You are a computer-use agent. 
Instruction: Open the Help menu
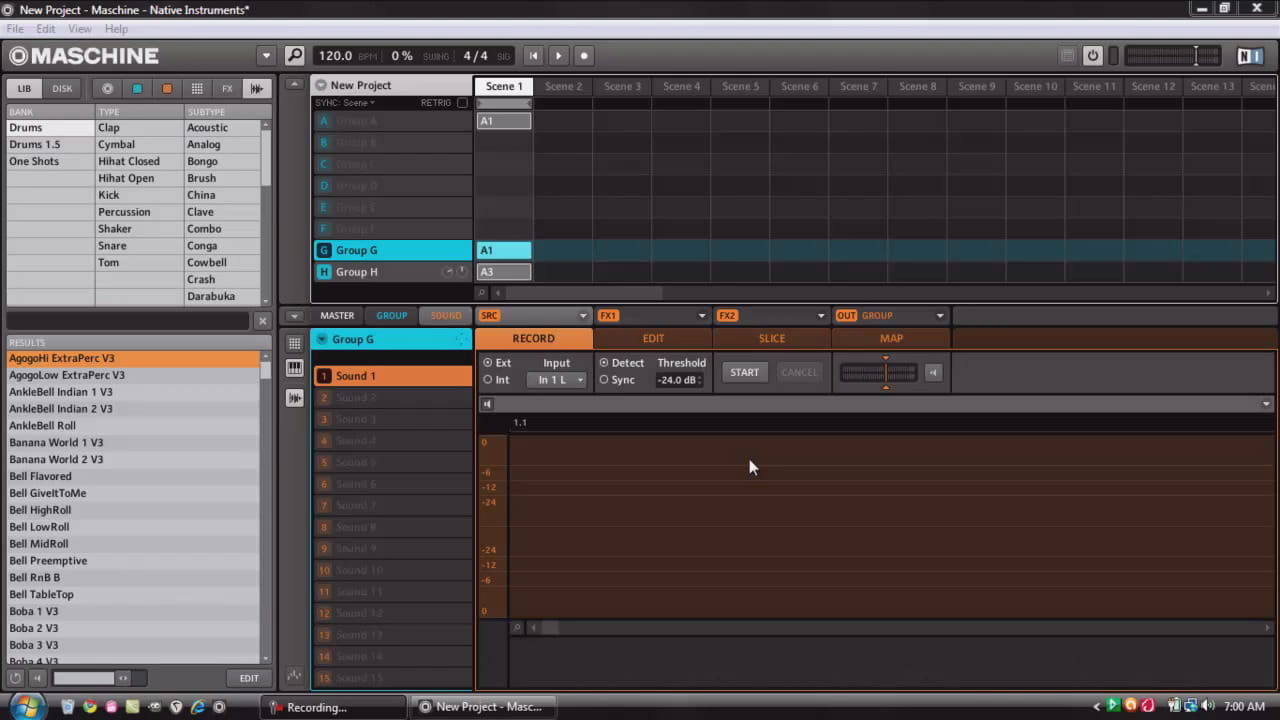coord(116,29)
